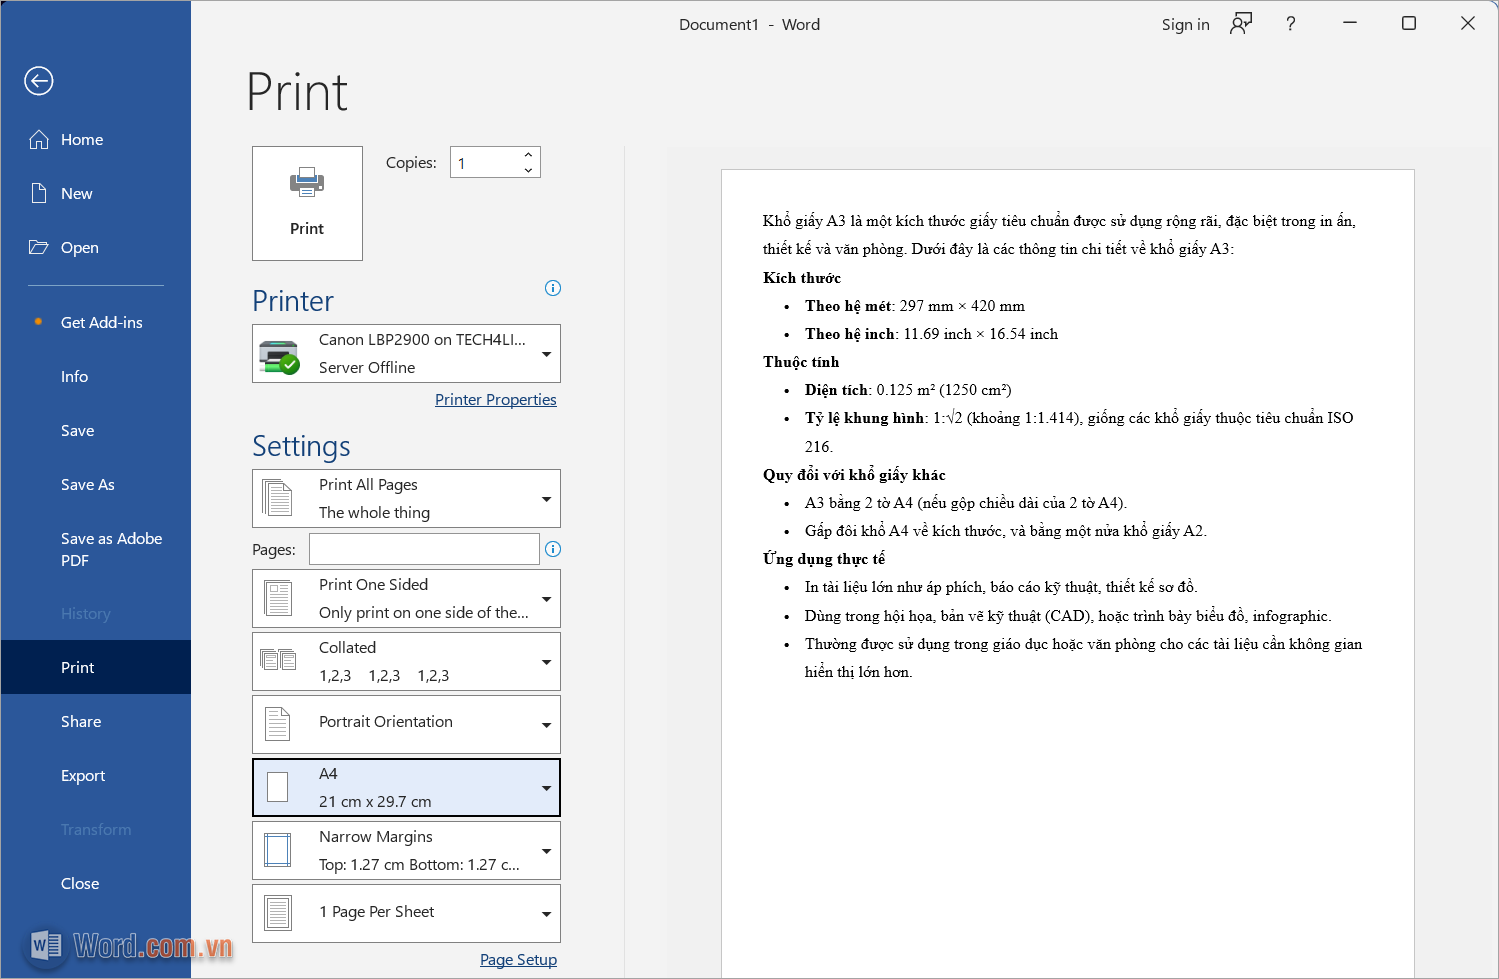Select the Save As option
Viewport: 1499px width, 979px height.
pos(87,484)
